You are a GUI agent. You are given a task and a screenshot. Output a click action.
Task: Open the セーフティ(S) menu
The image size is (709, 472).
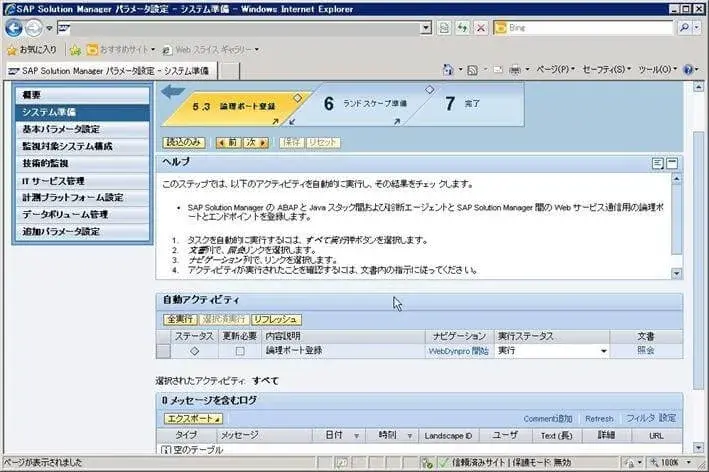click(606, 70)
